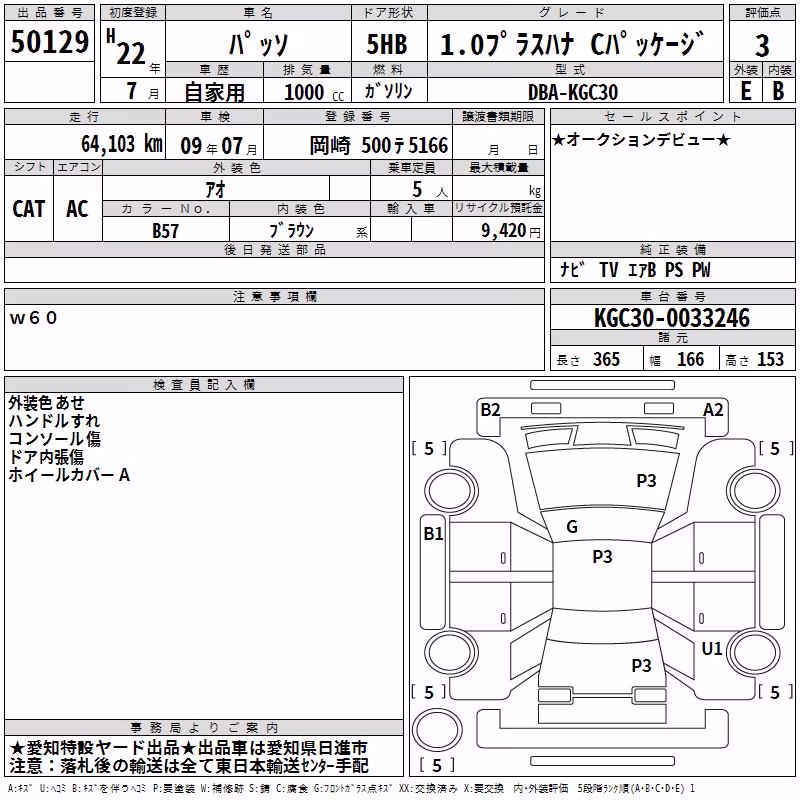800x800 pixels.
Task: Click overall evaluation score 3
Action: tap(762, 45)
